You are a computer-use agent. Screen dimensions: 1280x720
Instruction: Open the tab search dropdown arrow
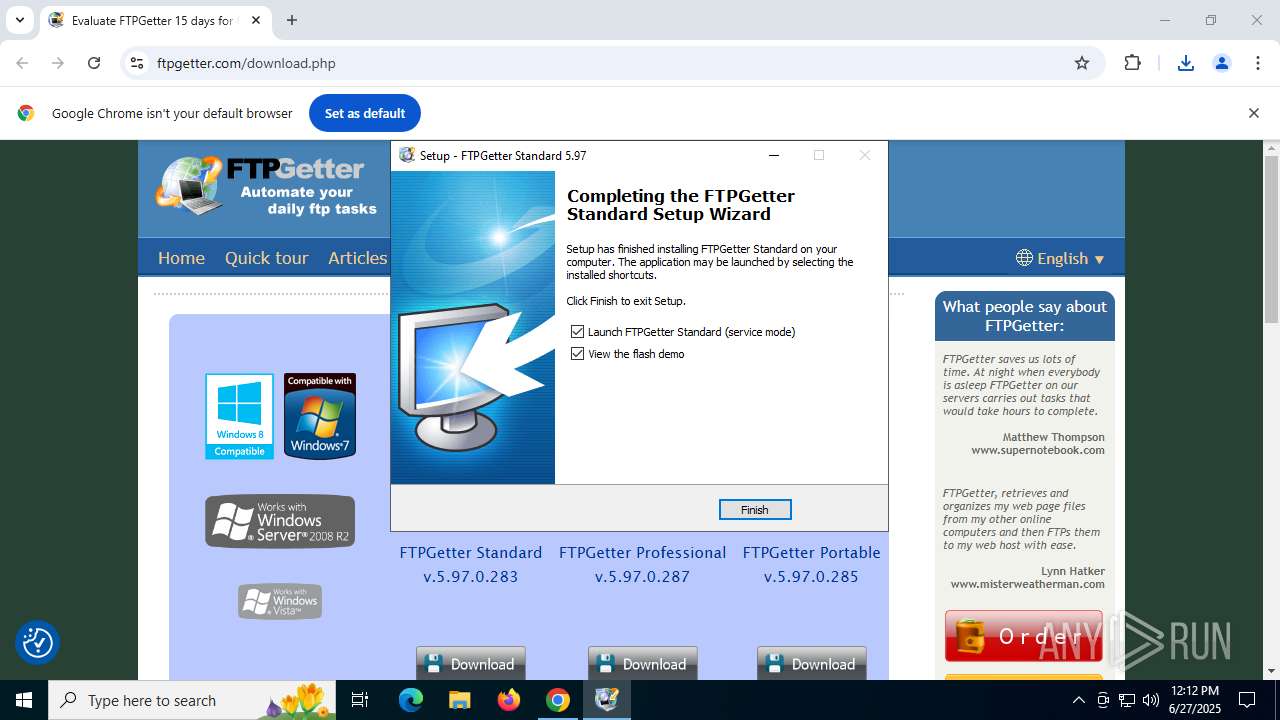coord(19,20)
